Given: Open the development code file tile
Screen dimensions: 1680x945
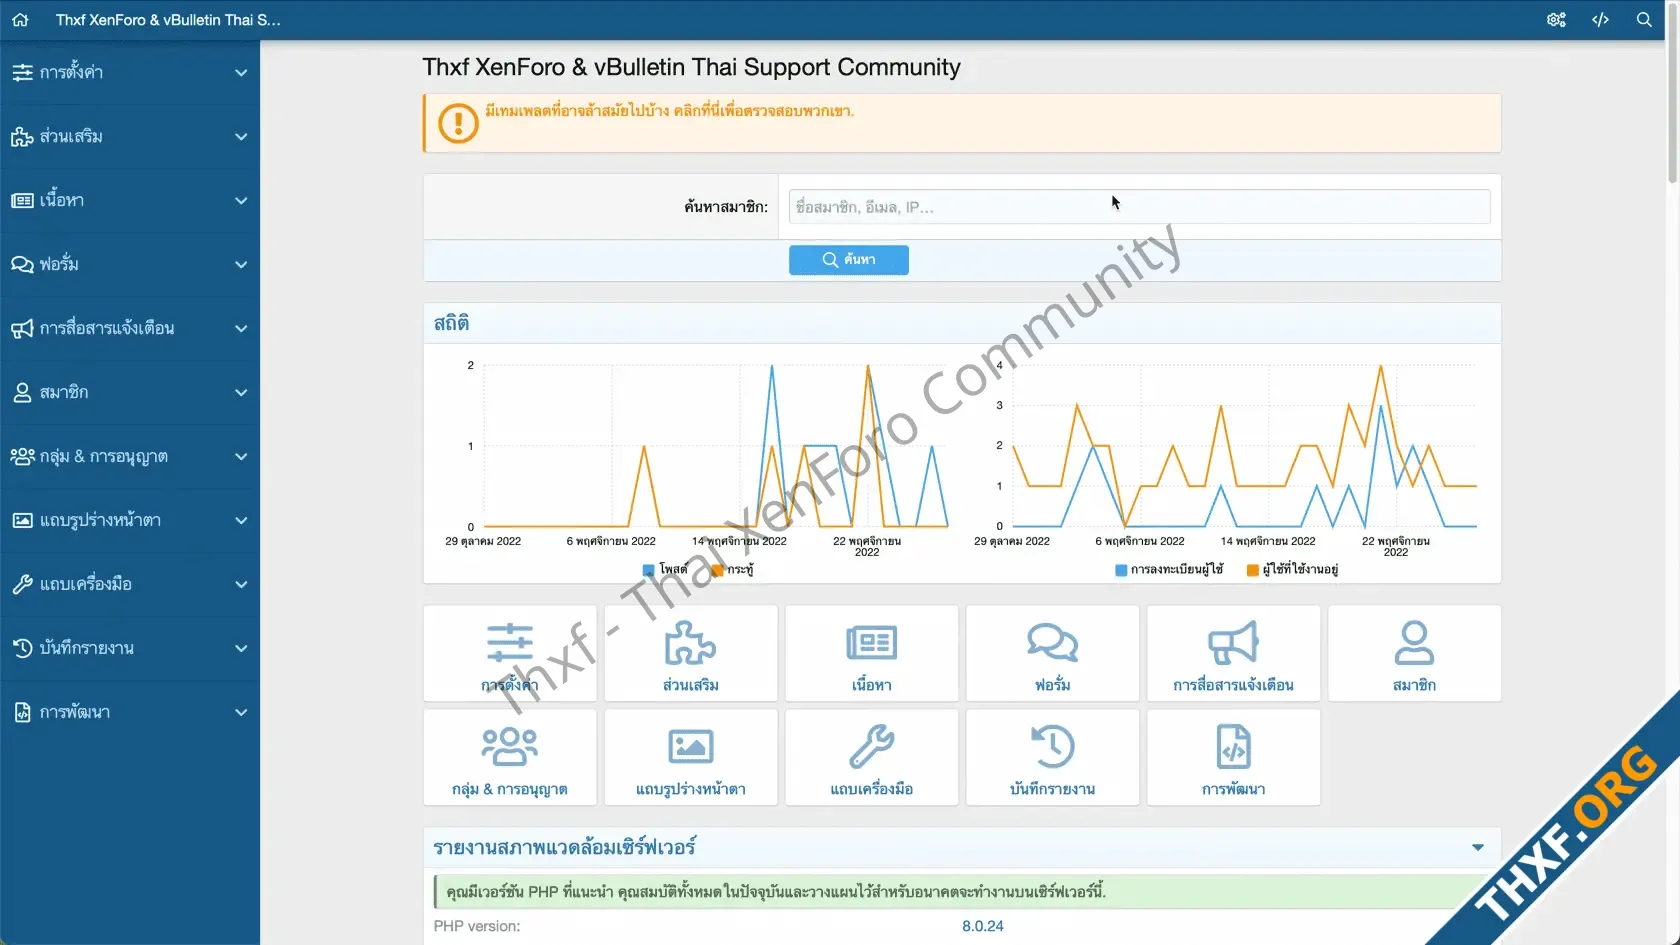Looking at the screenshot, I should coord(1233,758).
